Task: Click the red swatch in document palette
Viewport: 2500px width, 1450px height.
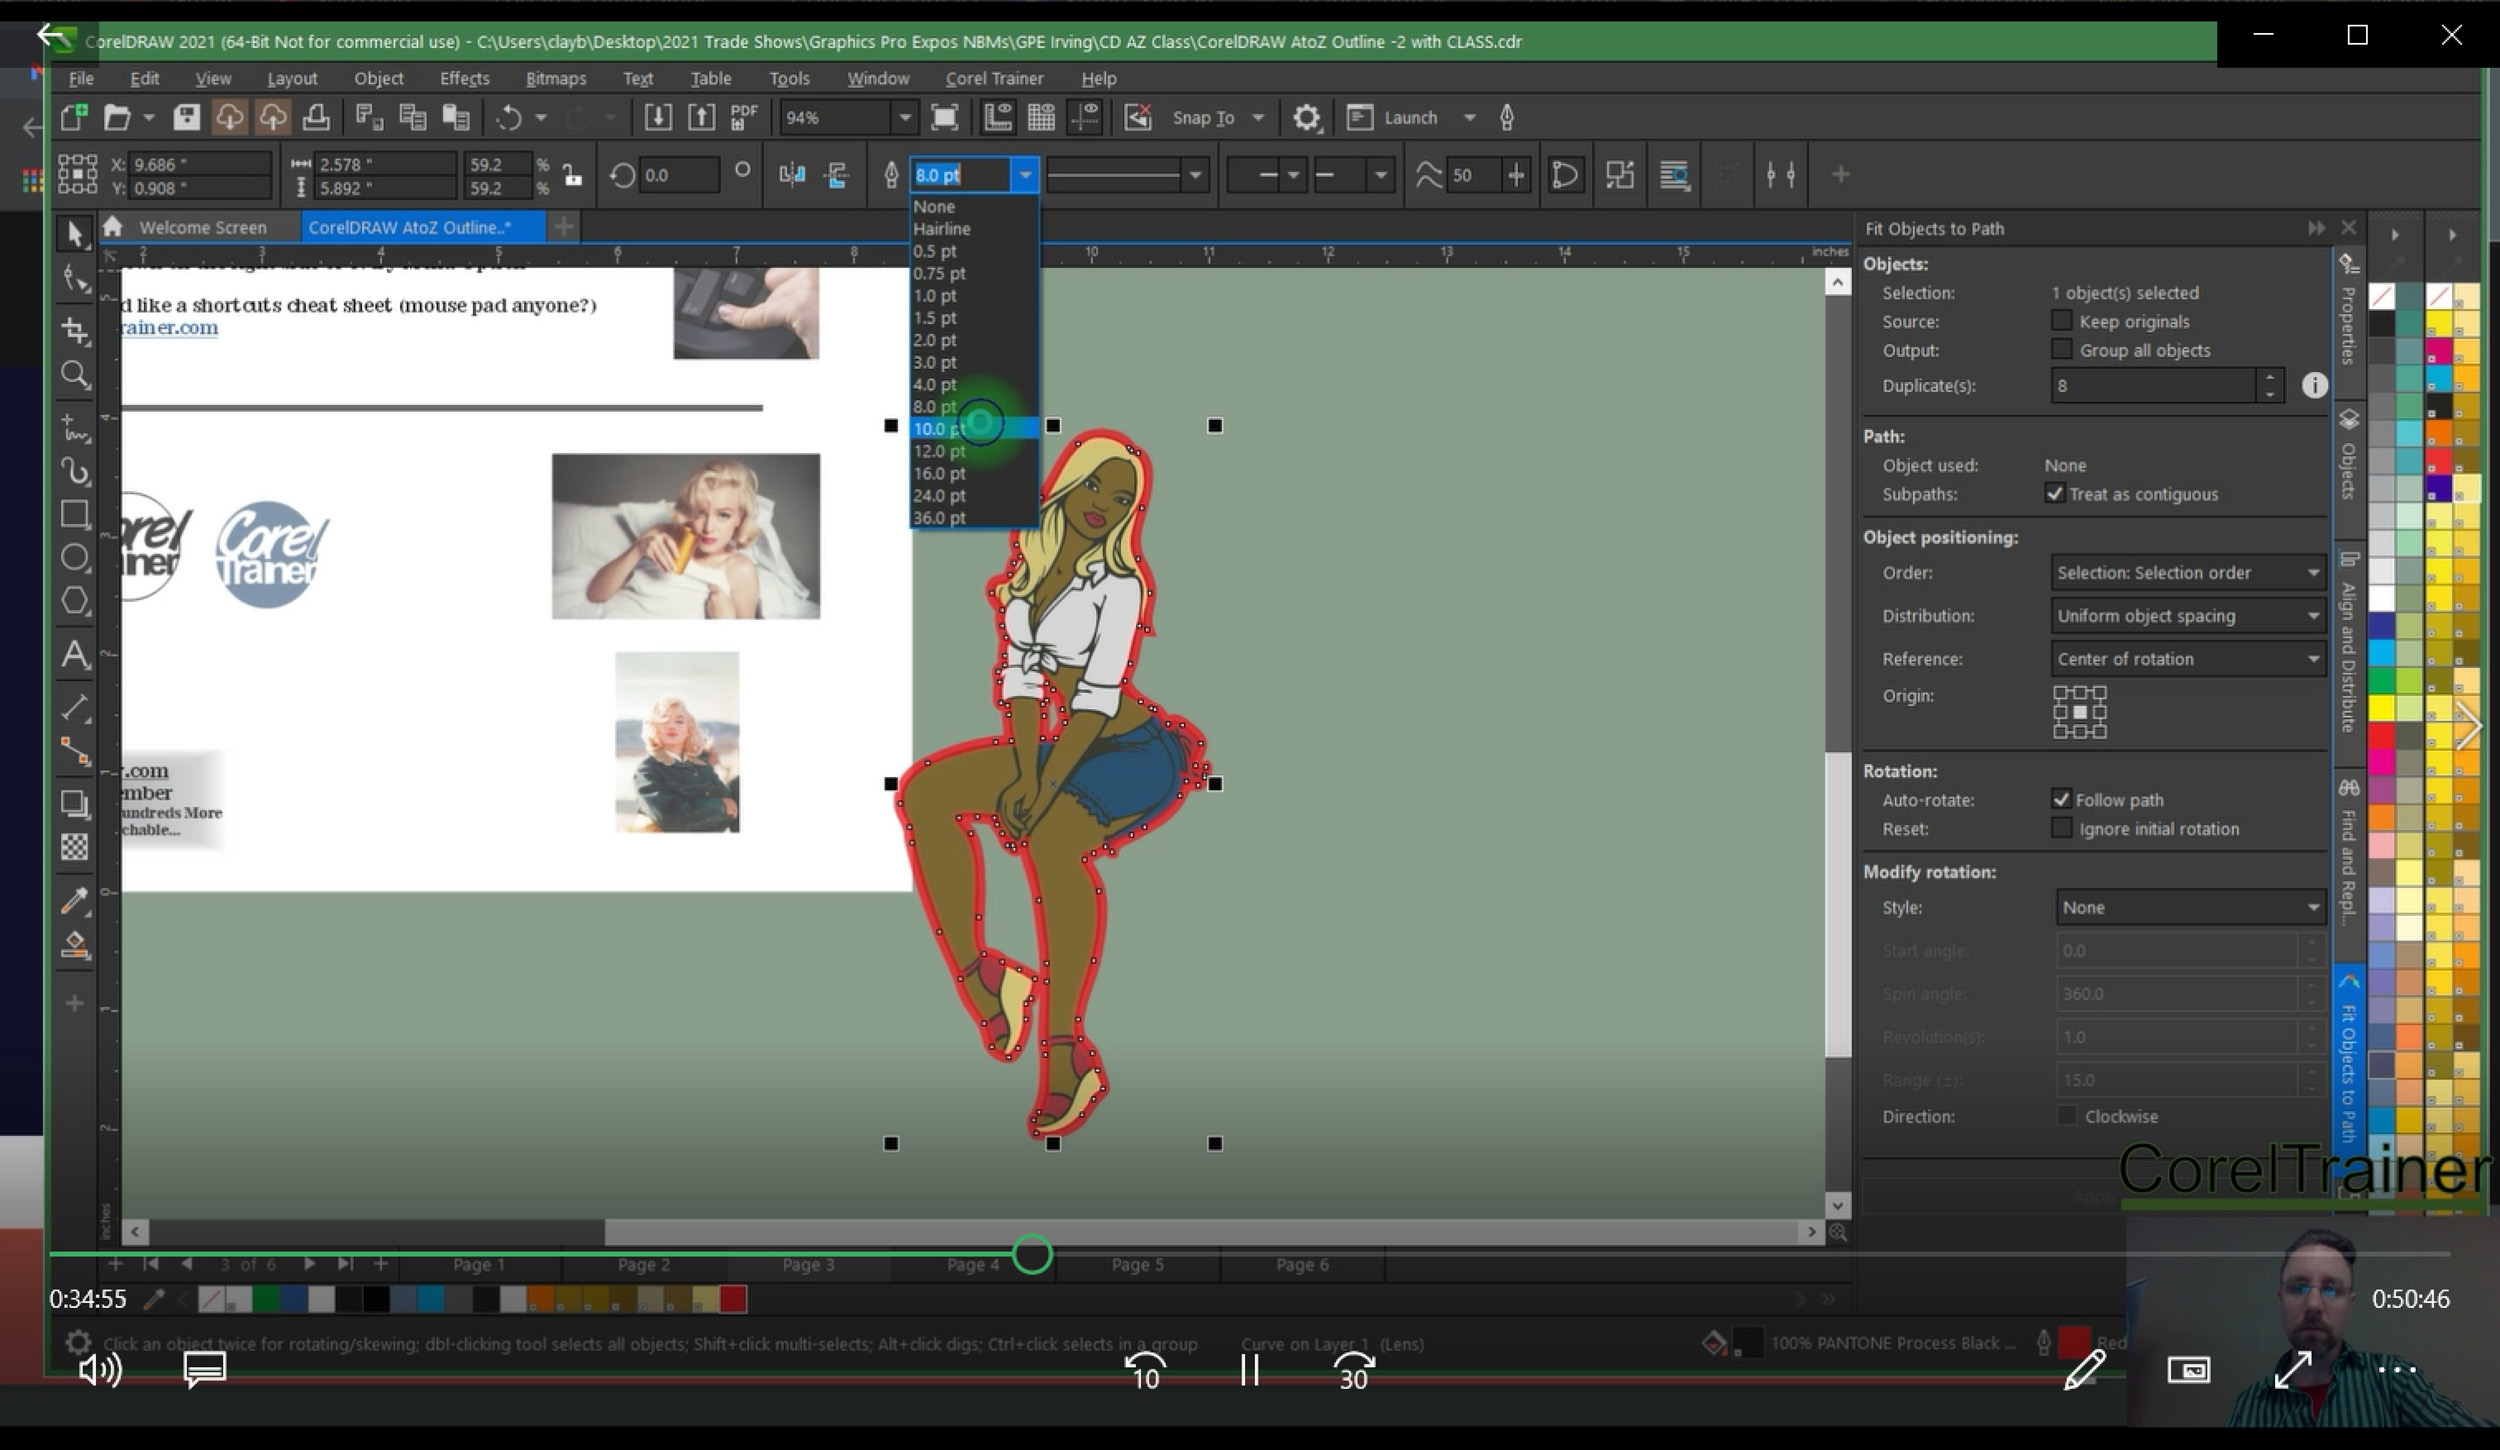Action: [733, 1299]
